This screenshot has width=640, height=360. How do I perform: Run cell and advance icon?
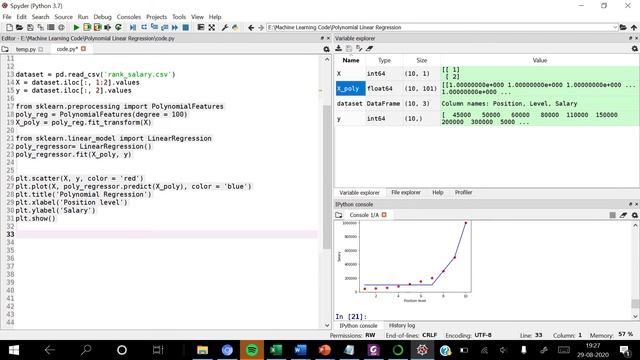point(97,27)
